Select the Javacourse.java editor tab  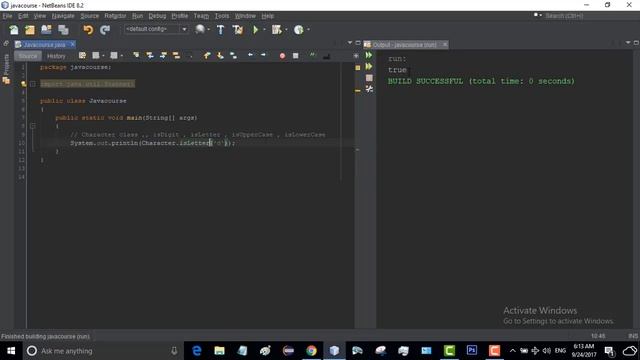click(x=44, y=44)
